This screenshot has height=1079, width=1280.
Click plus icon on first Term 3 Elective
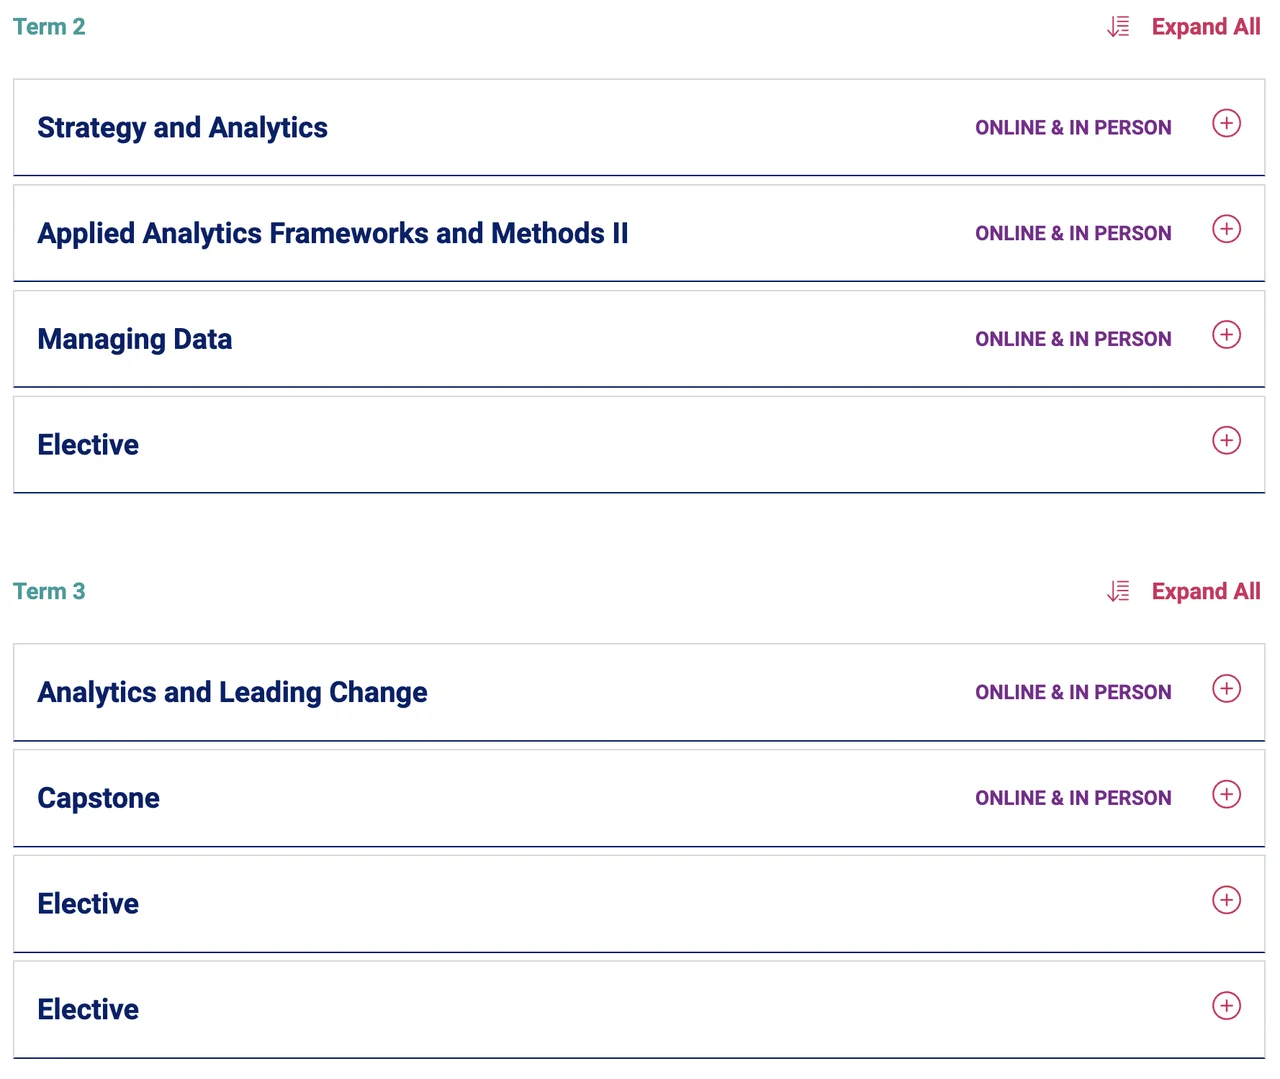pyautogui.click(x=1226, y=900)
